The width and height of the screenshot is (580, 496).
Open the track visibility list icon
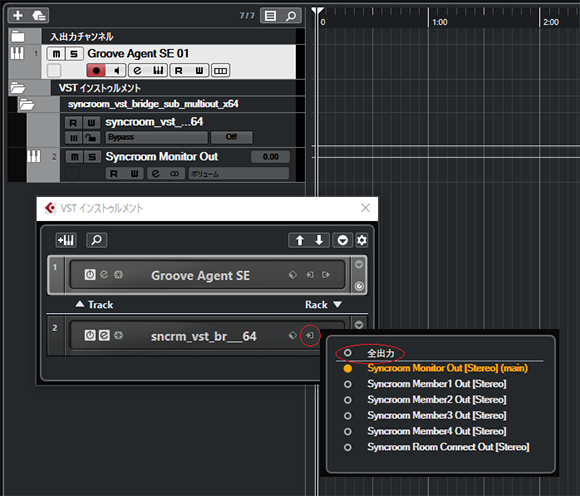[270, 16]
